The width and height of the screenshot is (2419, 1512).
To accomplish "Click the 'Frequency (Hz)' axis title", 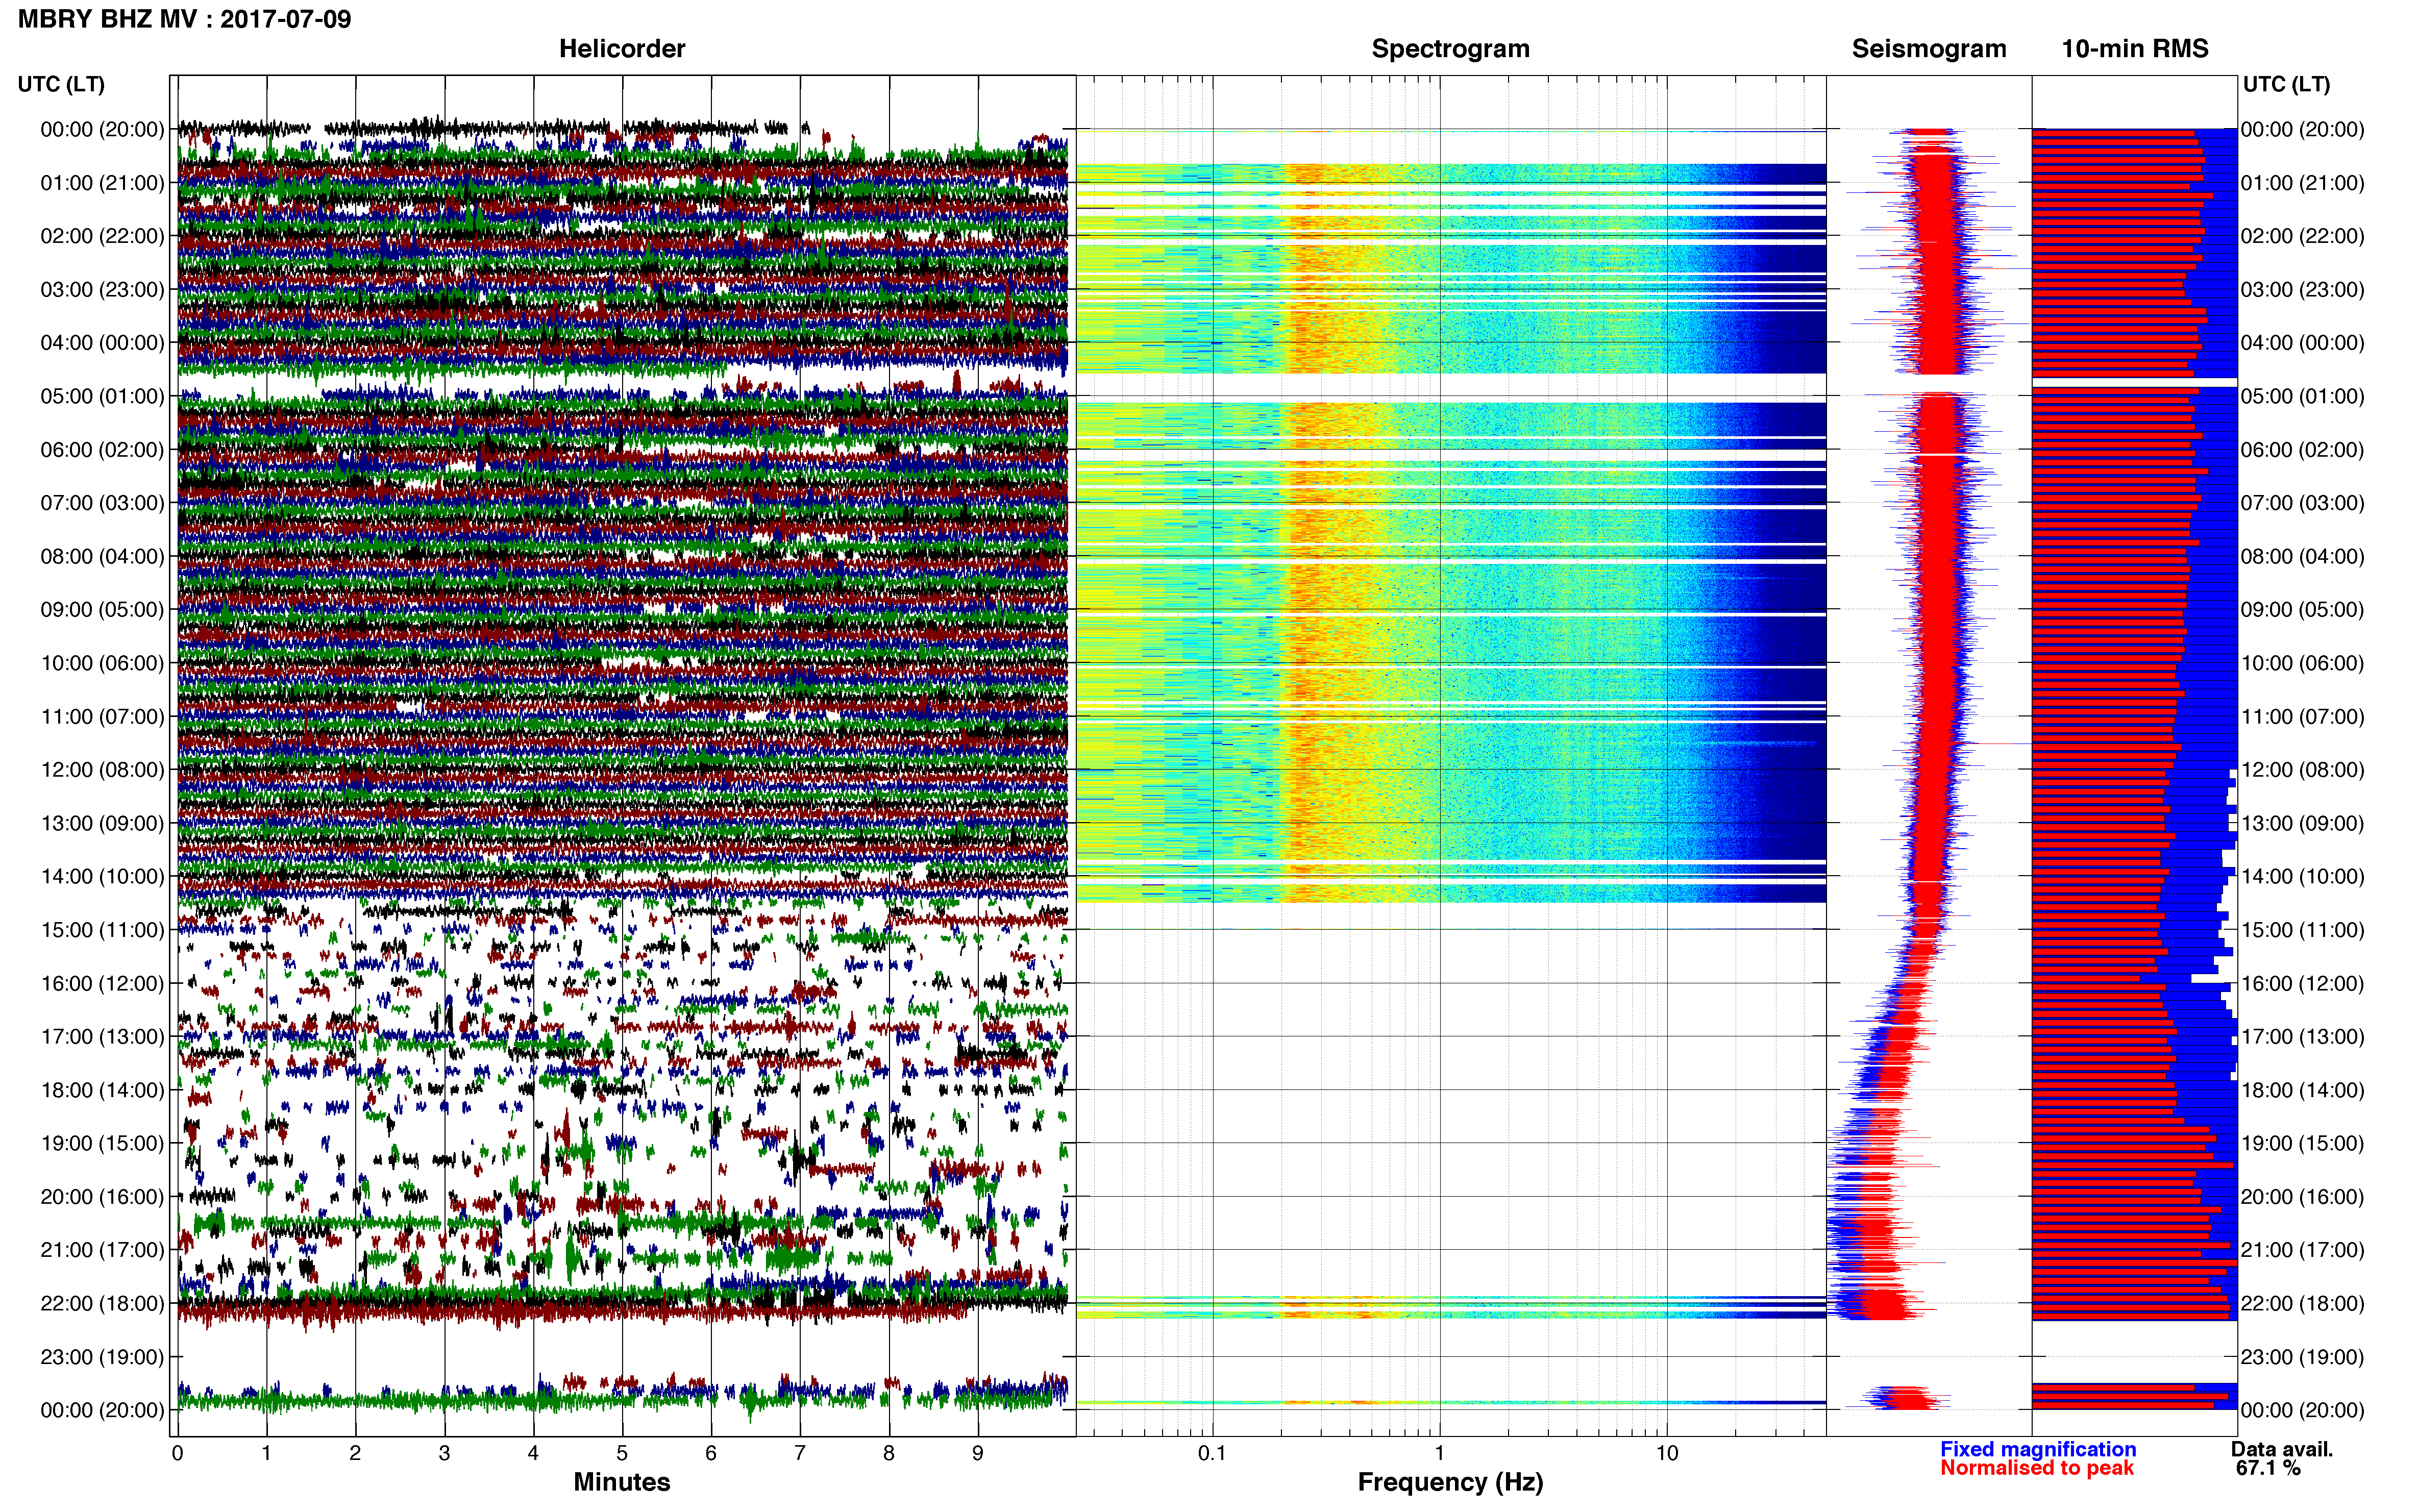I will point(1450,1482).
